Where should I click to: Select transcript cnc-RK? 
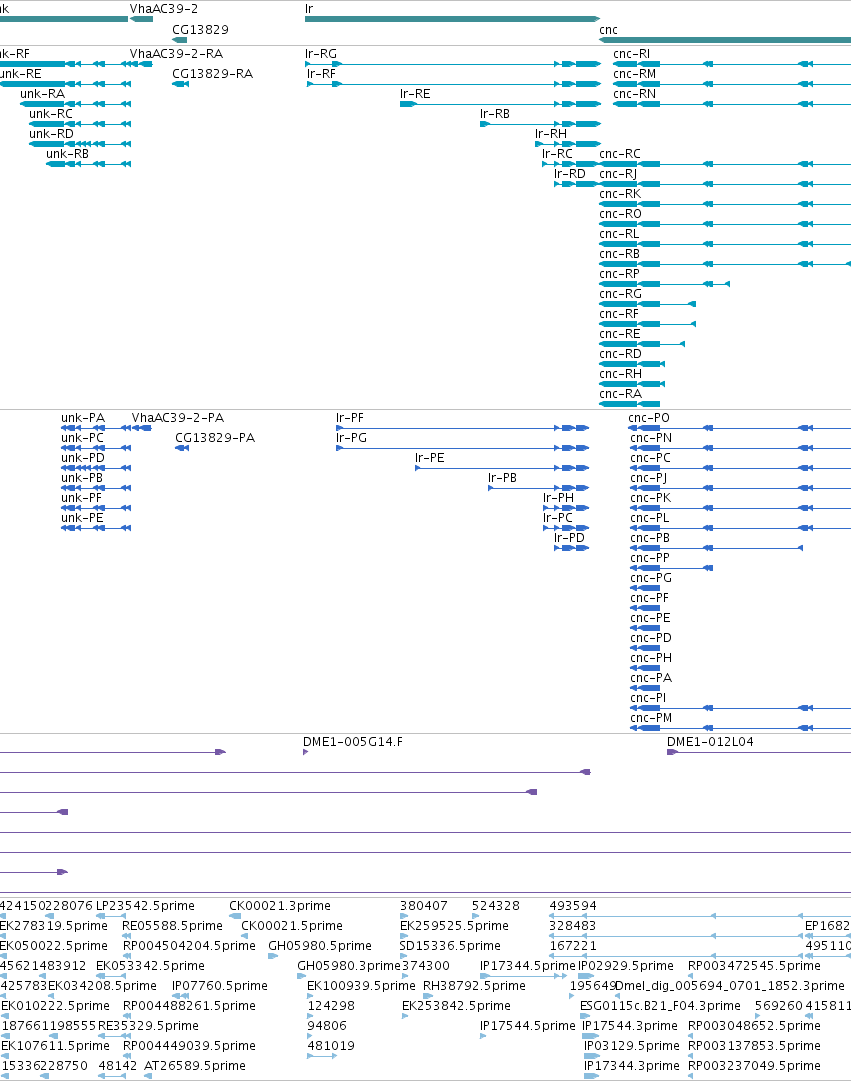click(x=620, y=194)
